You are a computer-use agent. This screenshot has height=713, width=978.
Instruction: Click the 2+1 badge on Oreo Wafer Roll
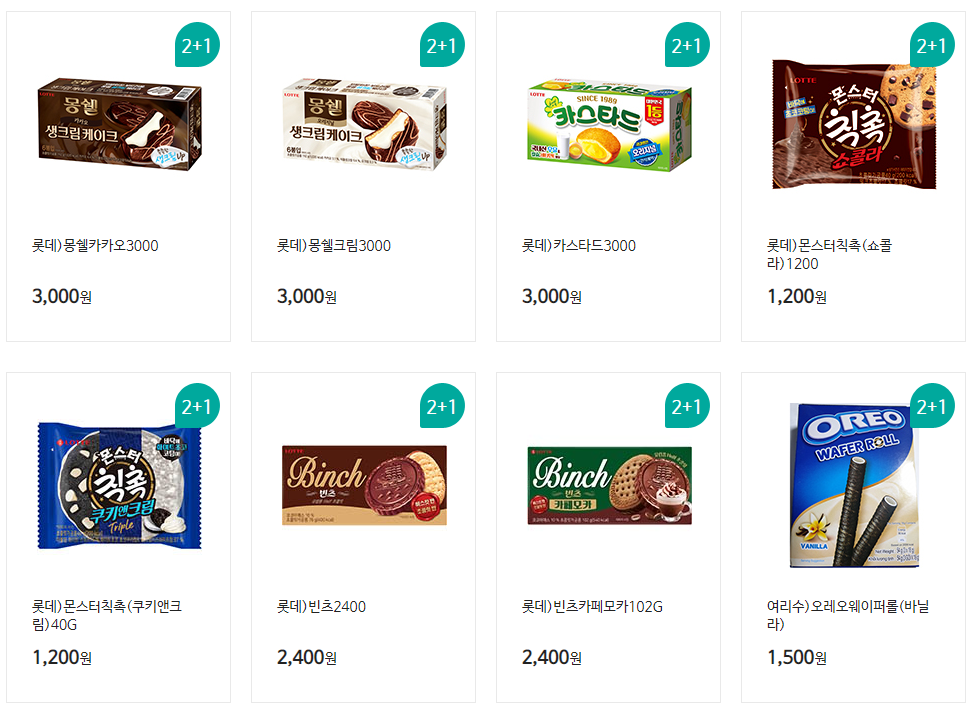pos(932,405)
